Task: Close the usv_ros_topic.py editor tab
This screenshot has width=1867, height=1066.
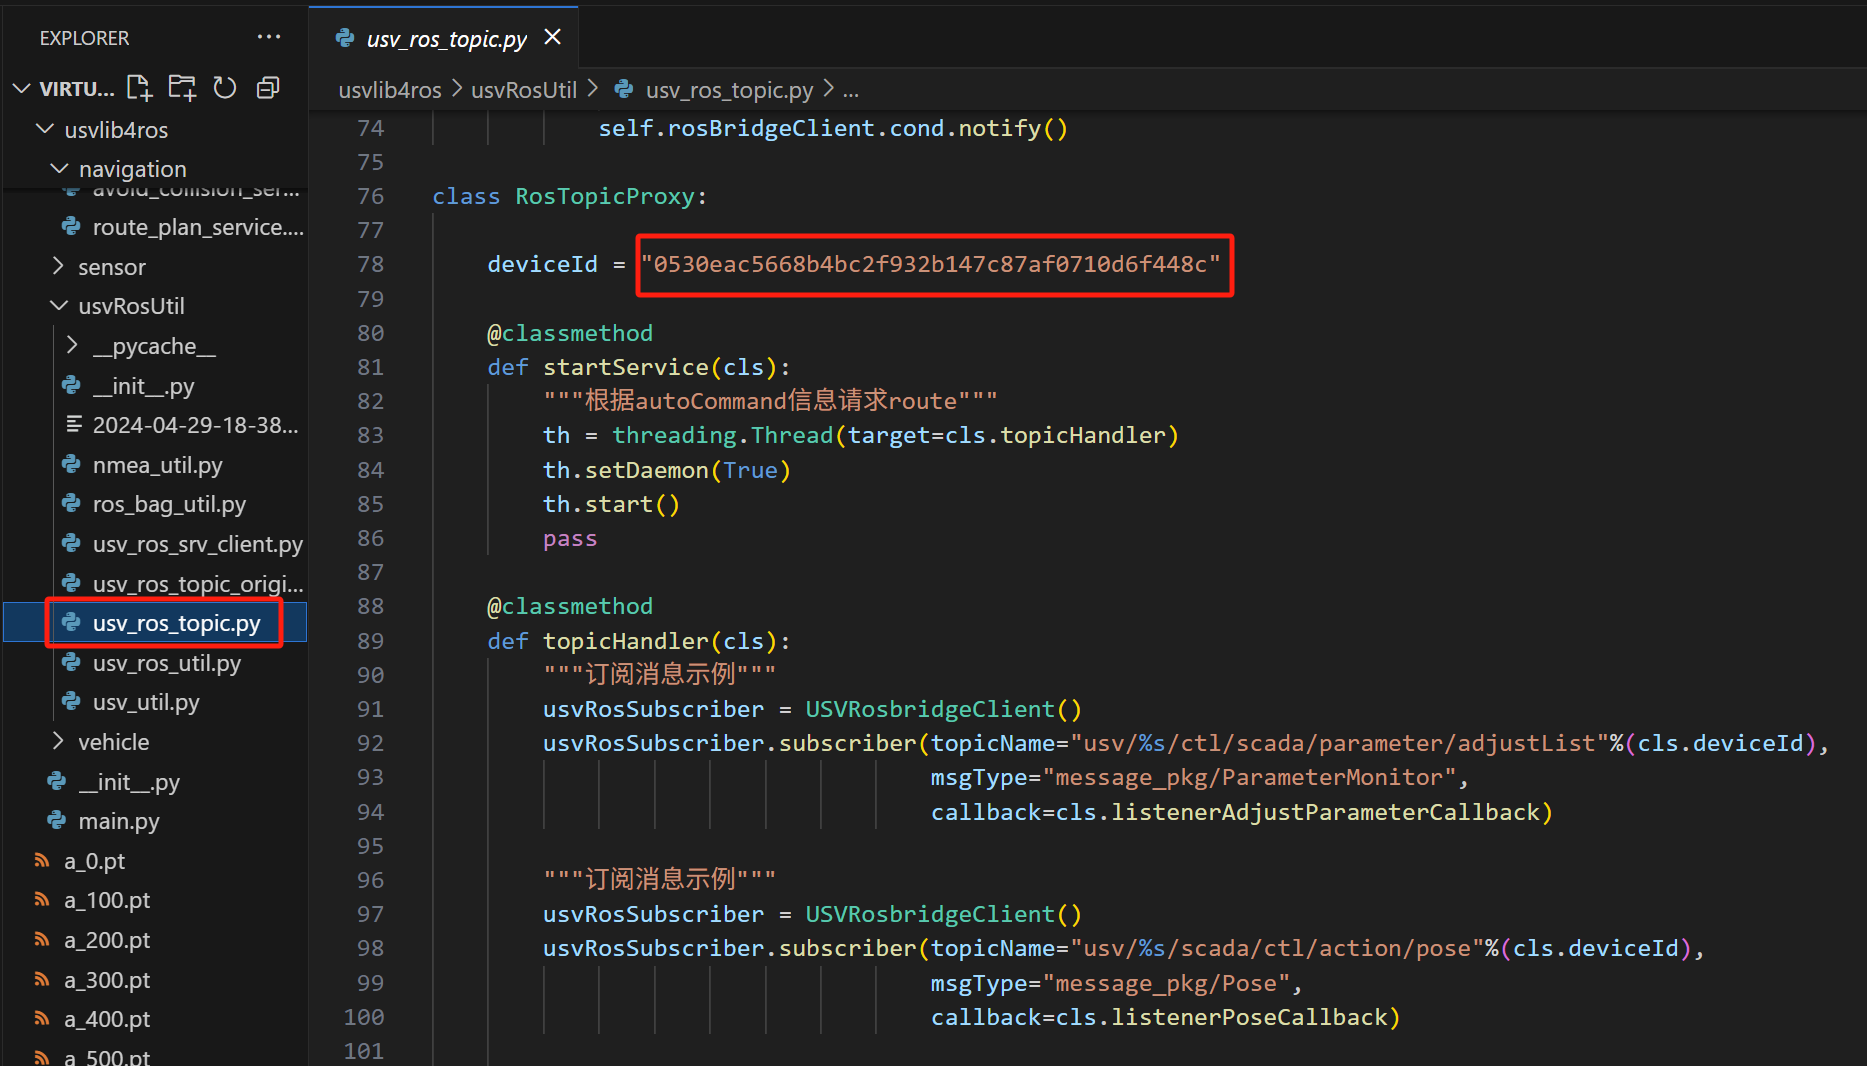Action: (x=552, y=38)
